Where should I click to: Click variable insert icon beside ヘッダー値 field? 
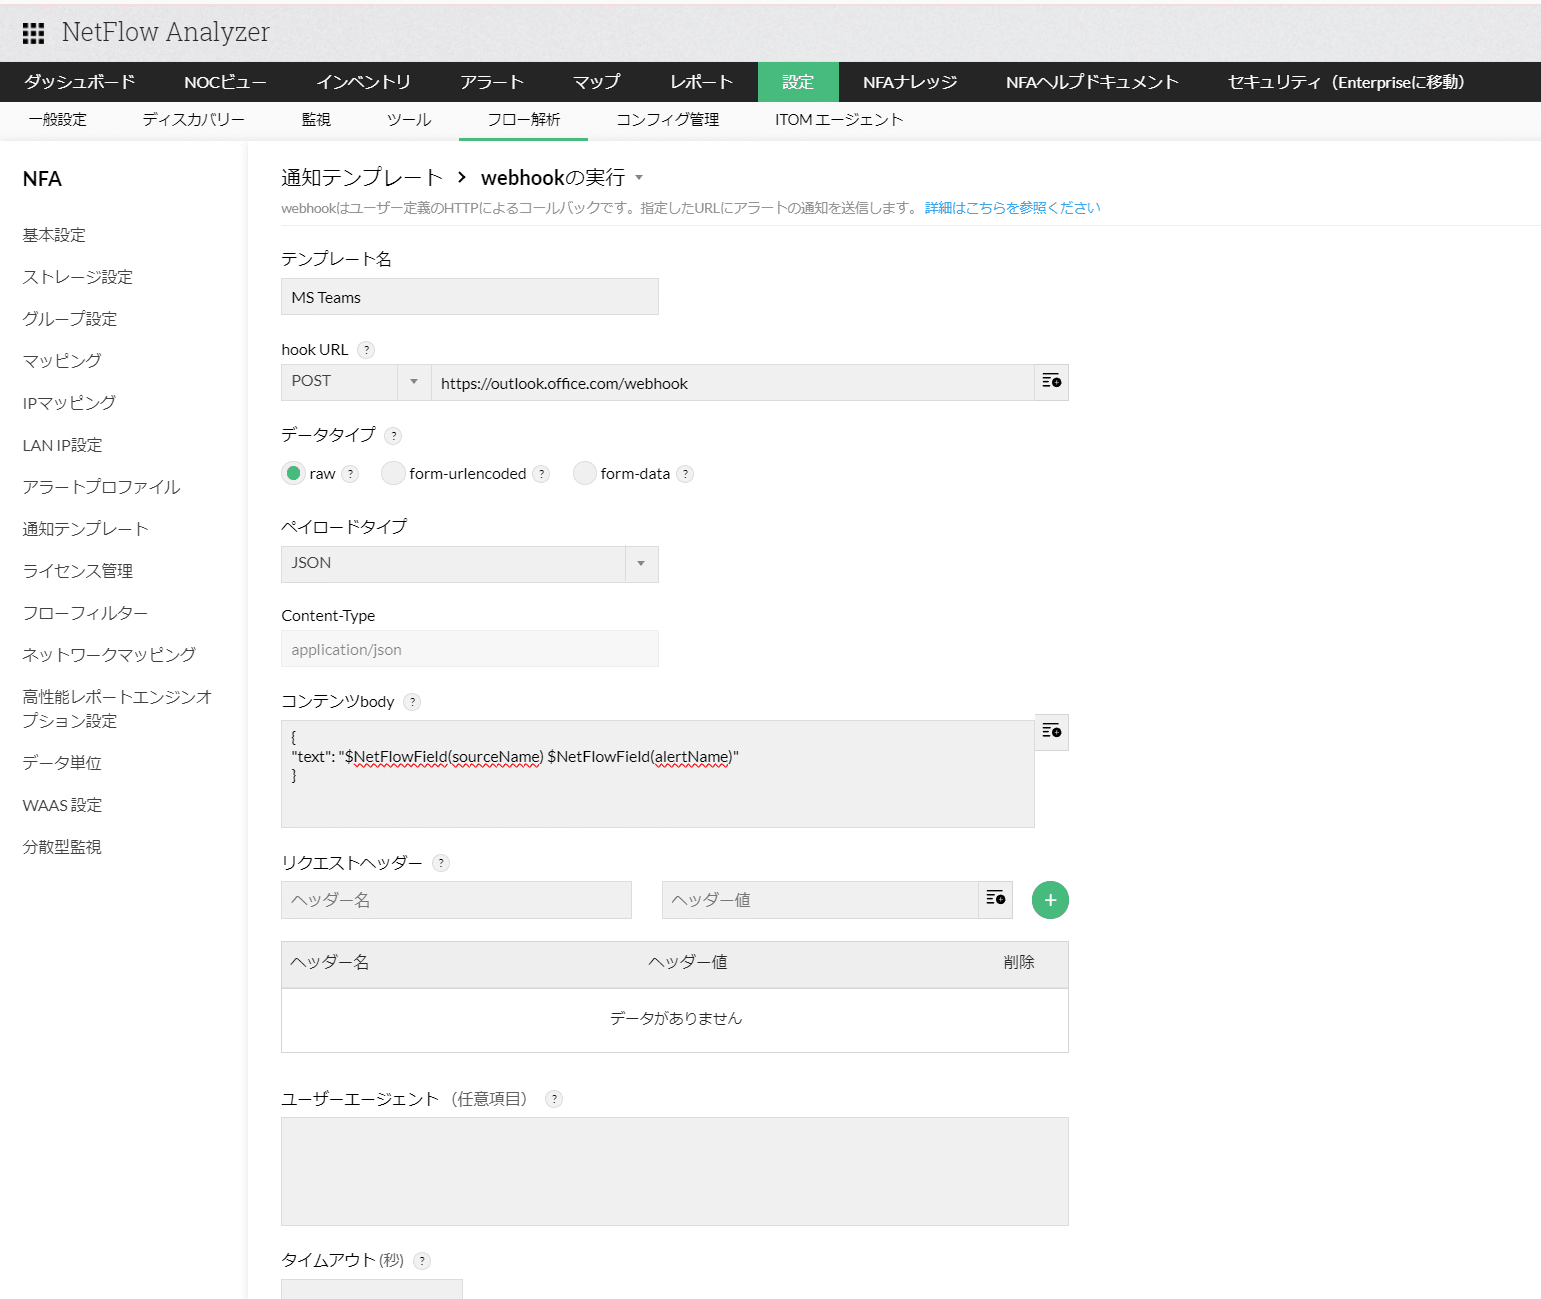coord(995,899)
